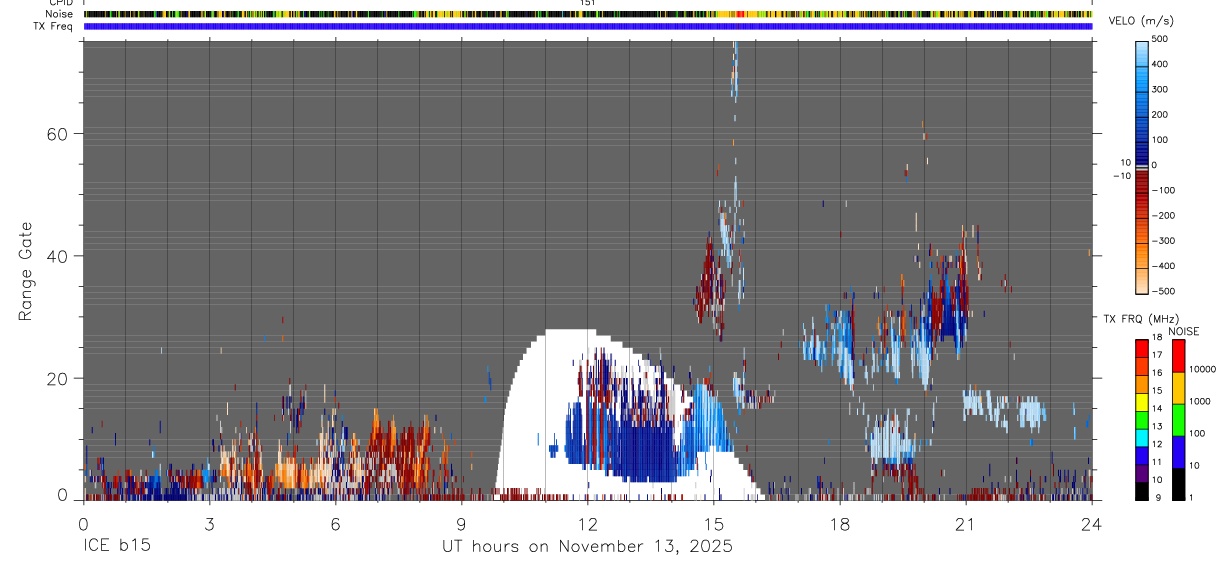The image size is (1228, 567).
Task: Click the 500 tick on velocity colorbar
Action: 1161,39
